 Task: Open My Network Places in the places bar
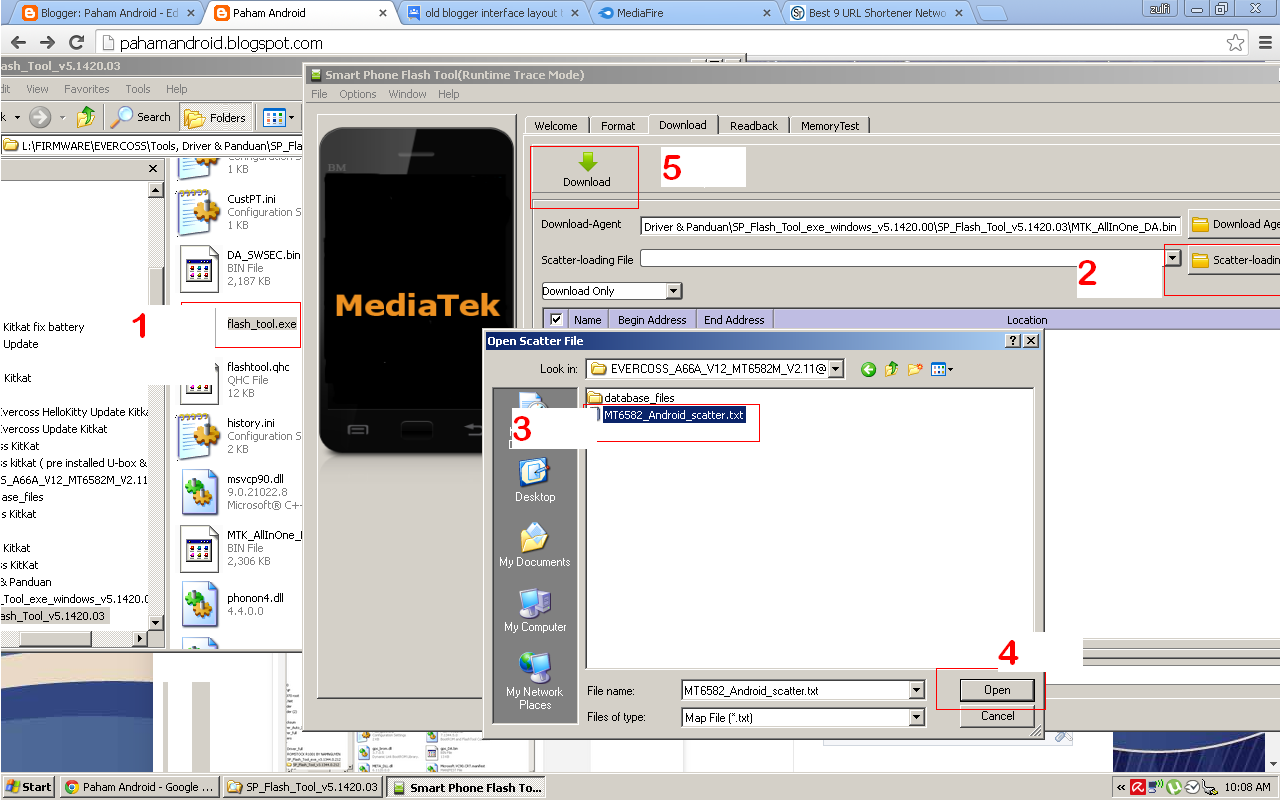pyautogui.click(x=535, y=680)
